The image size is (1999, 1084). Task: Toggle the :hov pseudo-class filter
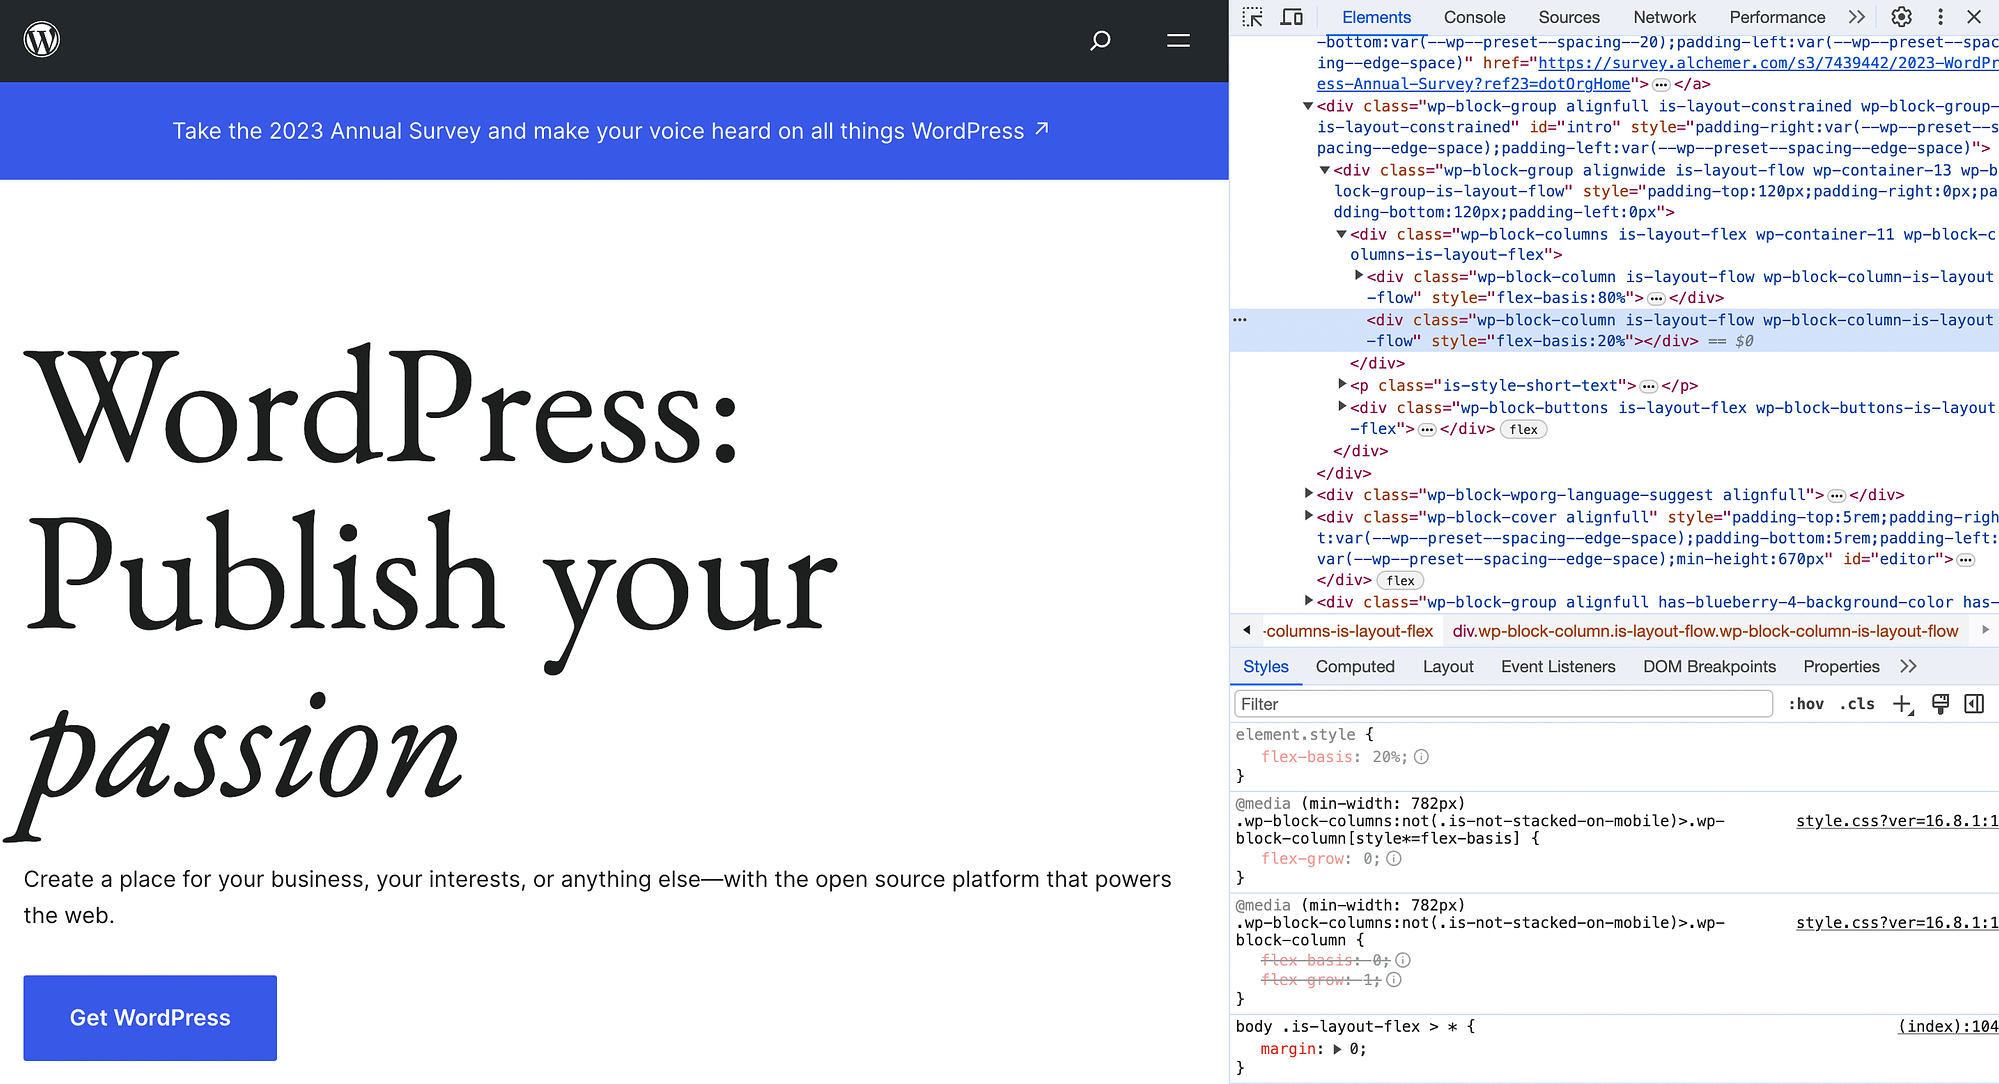click(1803, 705)
